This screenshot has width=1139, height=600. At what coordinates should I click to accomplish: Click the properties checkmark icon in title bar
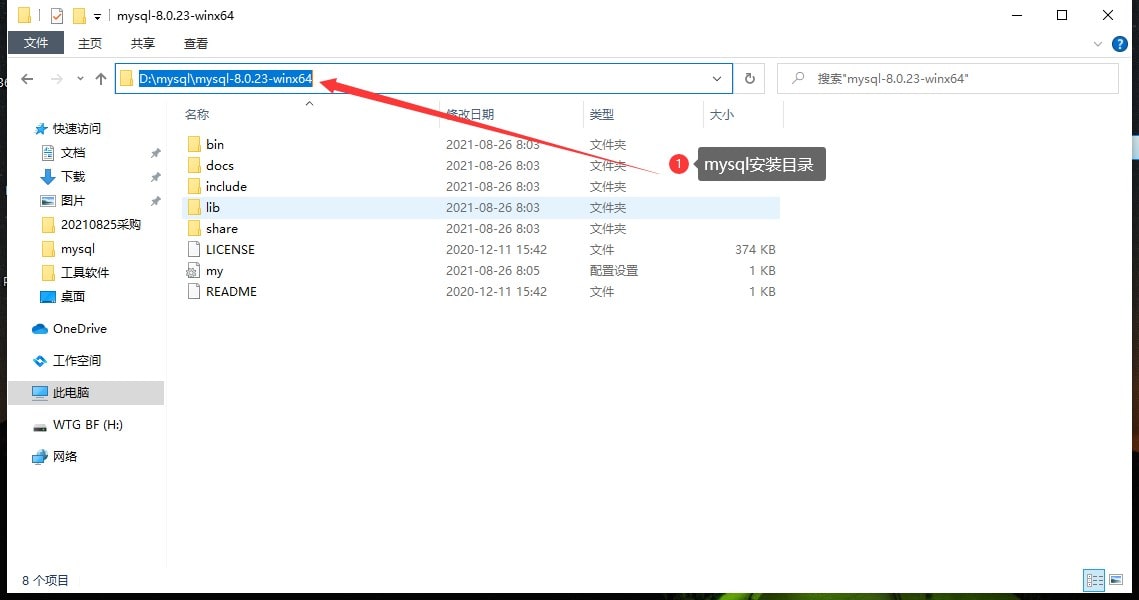click(57, 15)
